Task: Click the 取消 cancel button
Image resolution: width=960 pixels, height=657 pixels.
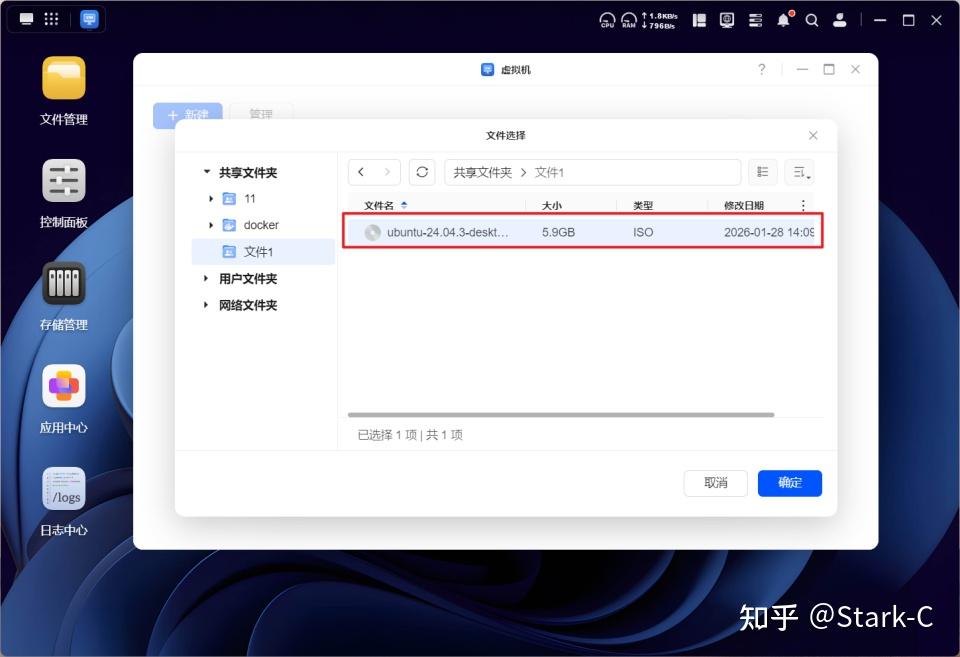Action: pyautogui.click(x=716, y=482)
